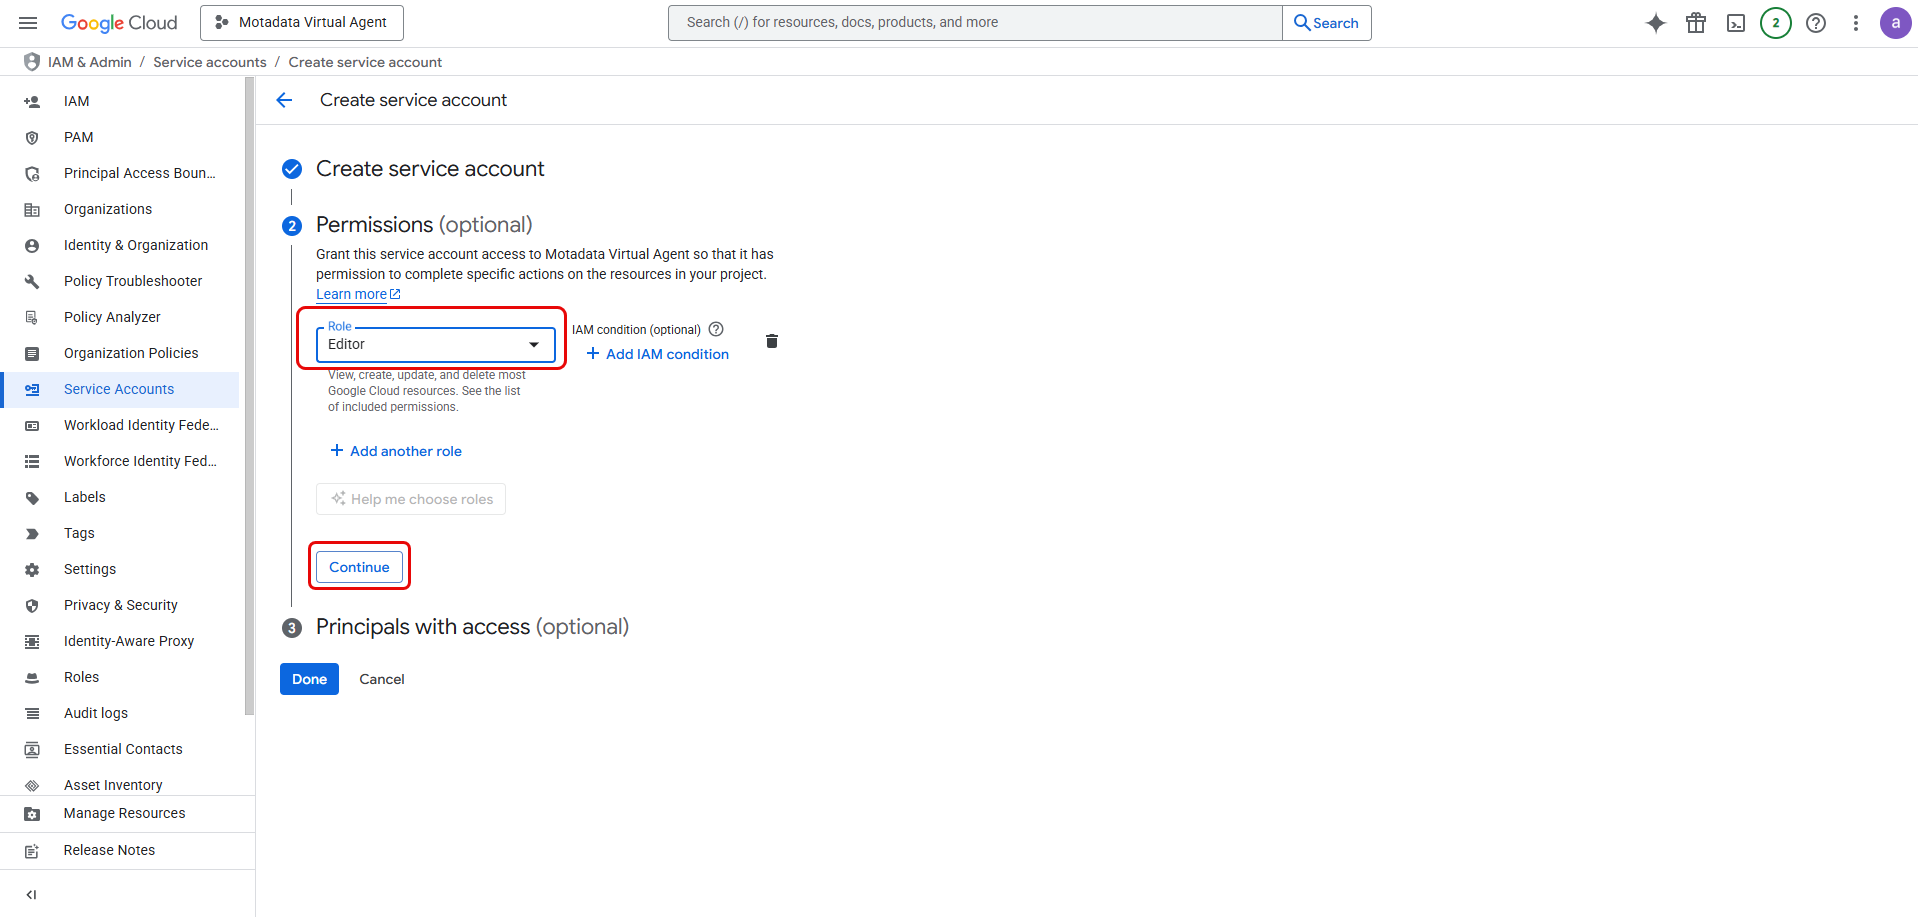Open the Motadata Virtual Agent project picker
The image size is (1918, 917).
(x=301, y=22)
